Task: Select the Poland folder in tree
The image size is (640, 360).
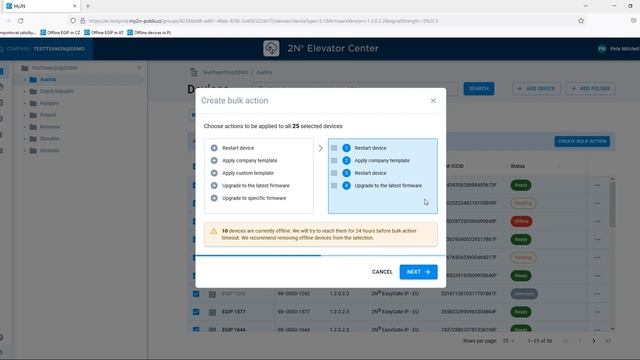Action: click(x=48, y=115)
